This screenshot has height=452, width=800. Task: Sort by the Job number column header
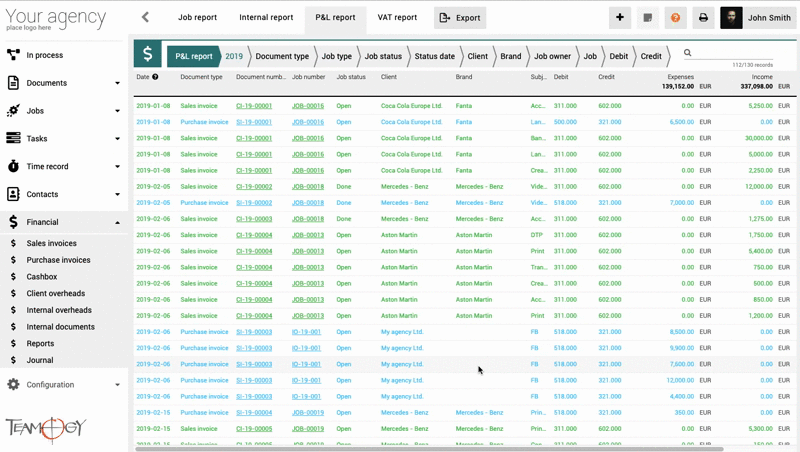coord(309,77)
